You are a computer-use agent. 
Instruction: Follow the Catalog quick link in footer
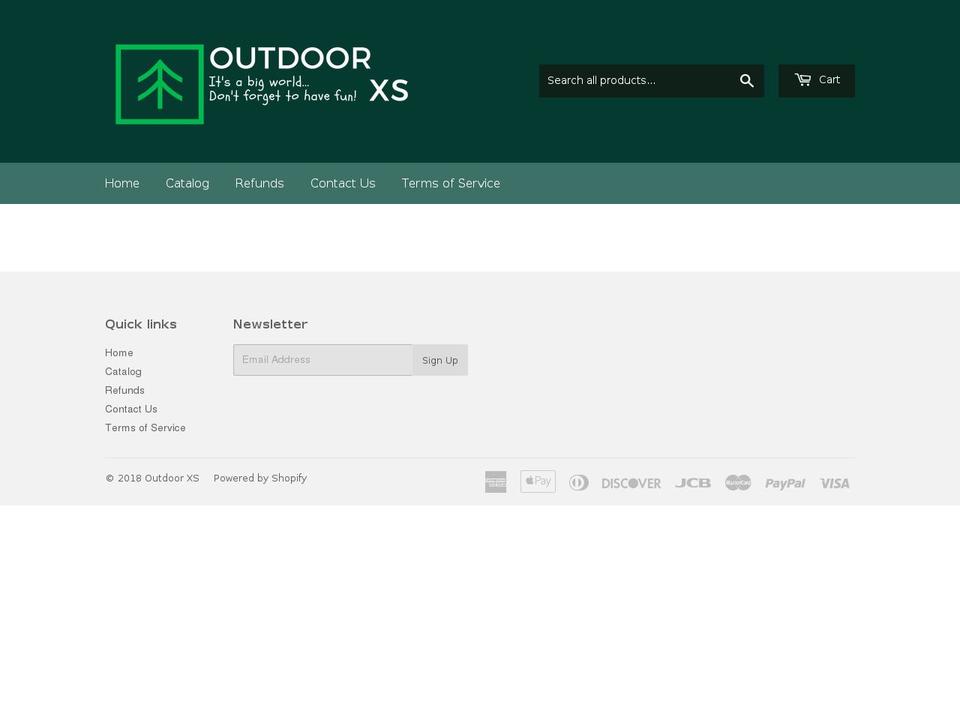[123, 372]
